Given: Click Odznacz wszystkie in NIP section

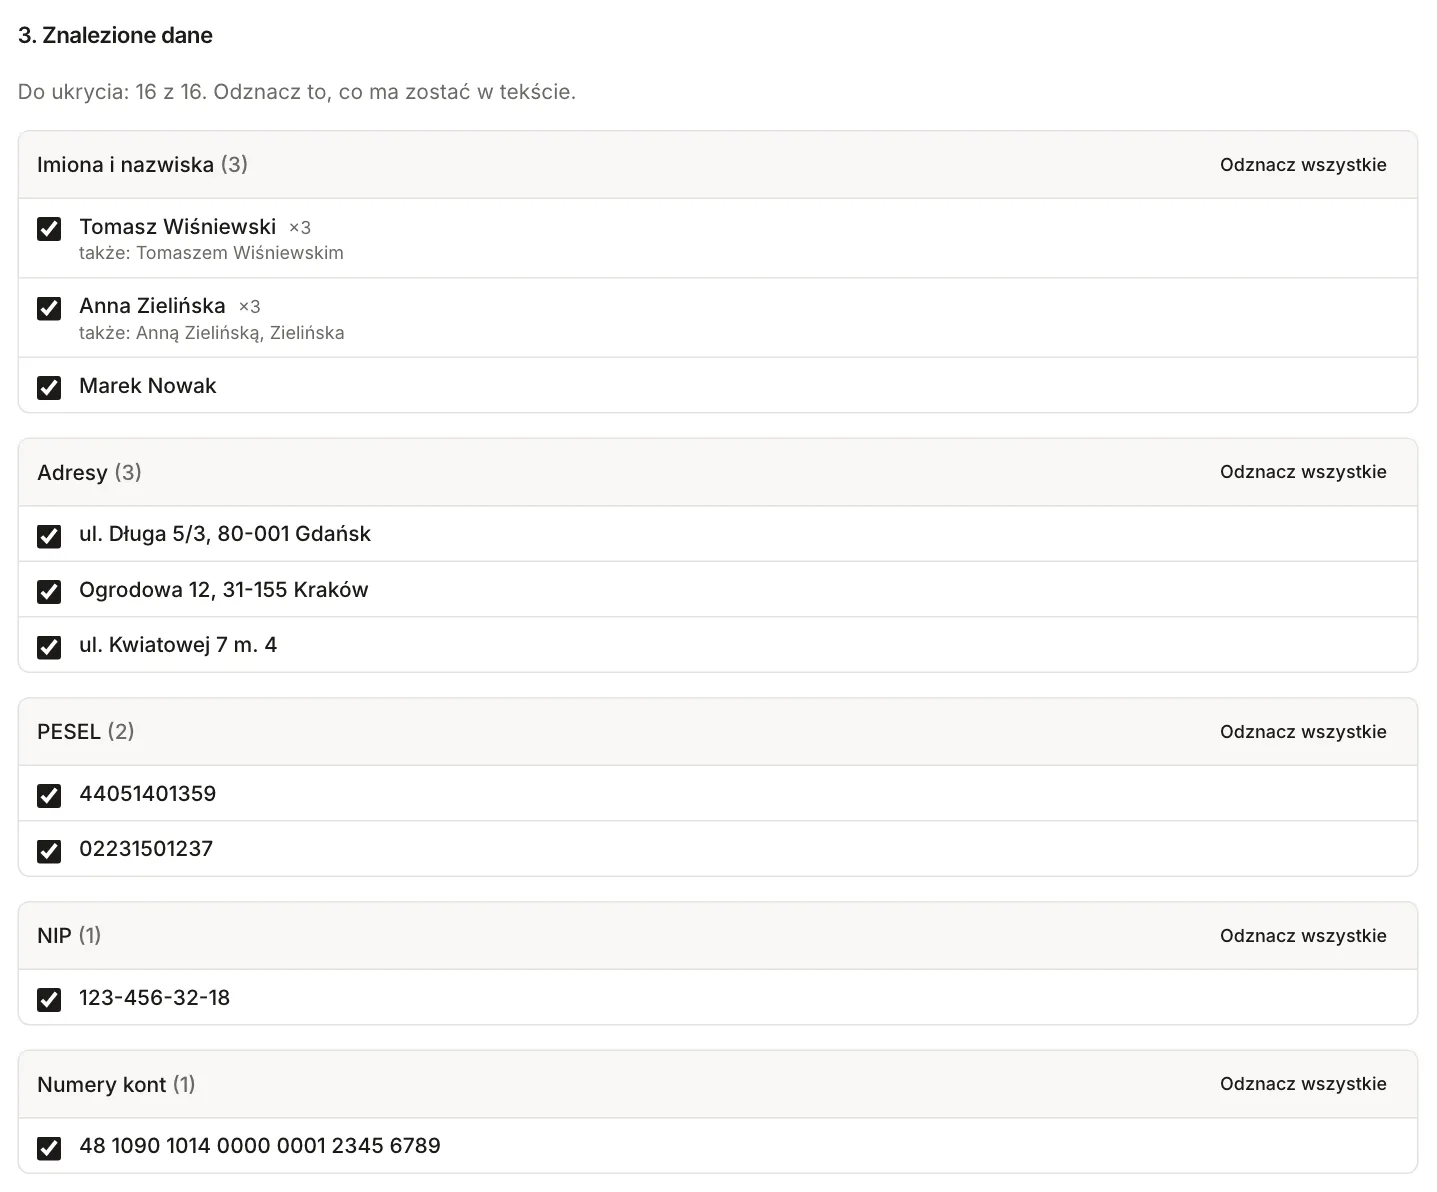Looking at the screenshot, I should click(1303, 936).
